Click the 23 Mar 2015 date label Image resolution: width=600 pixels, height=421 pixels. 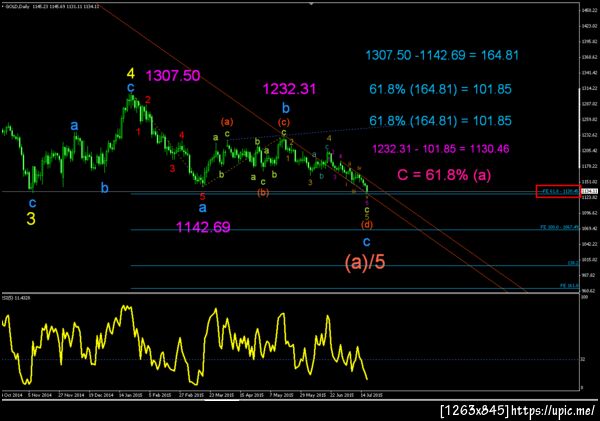(221, 395)
